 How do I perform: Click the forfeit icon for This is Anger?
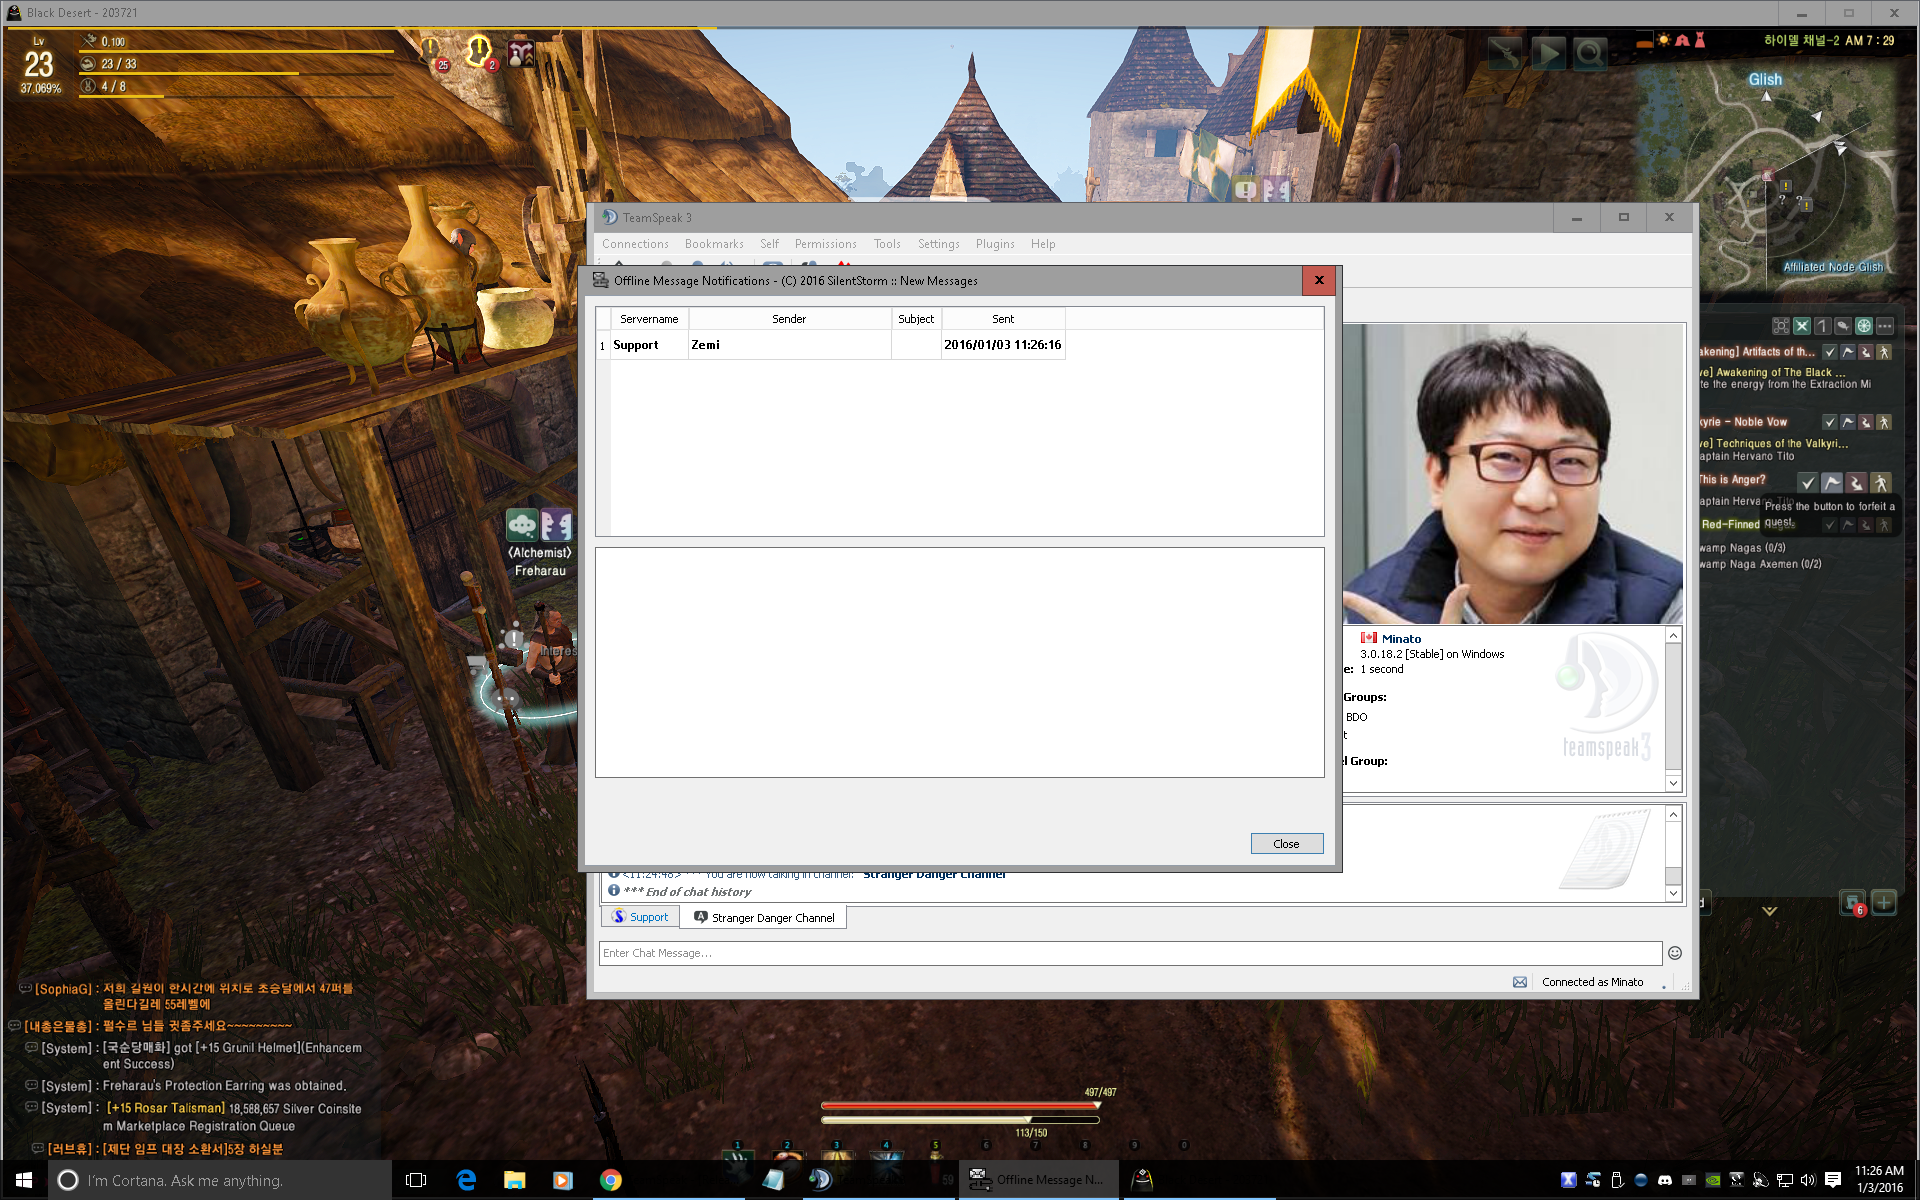pyautogui.click(x=1857, y=483)
